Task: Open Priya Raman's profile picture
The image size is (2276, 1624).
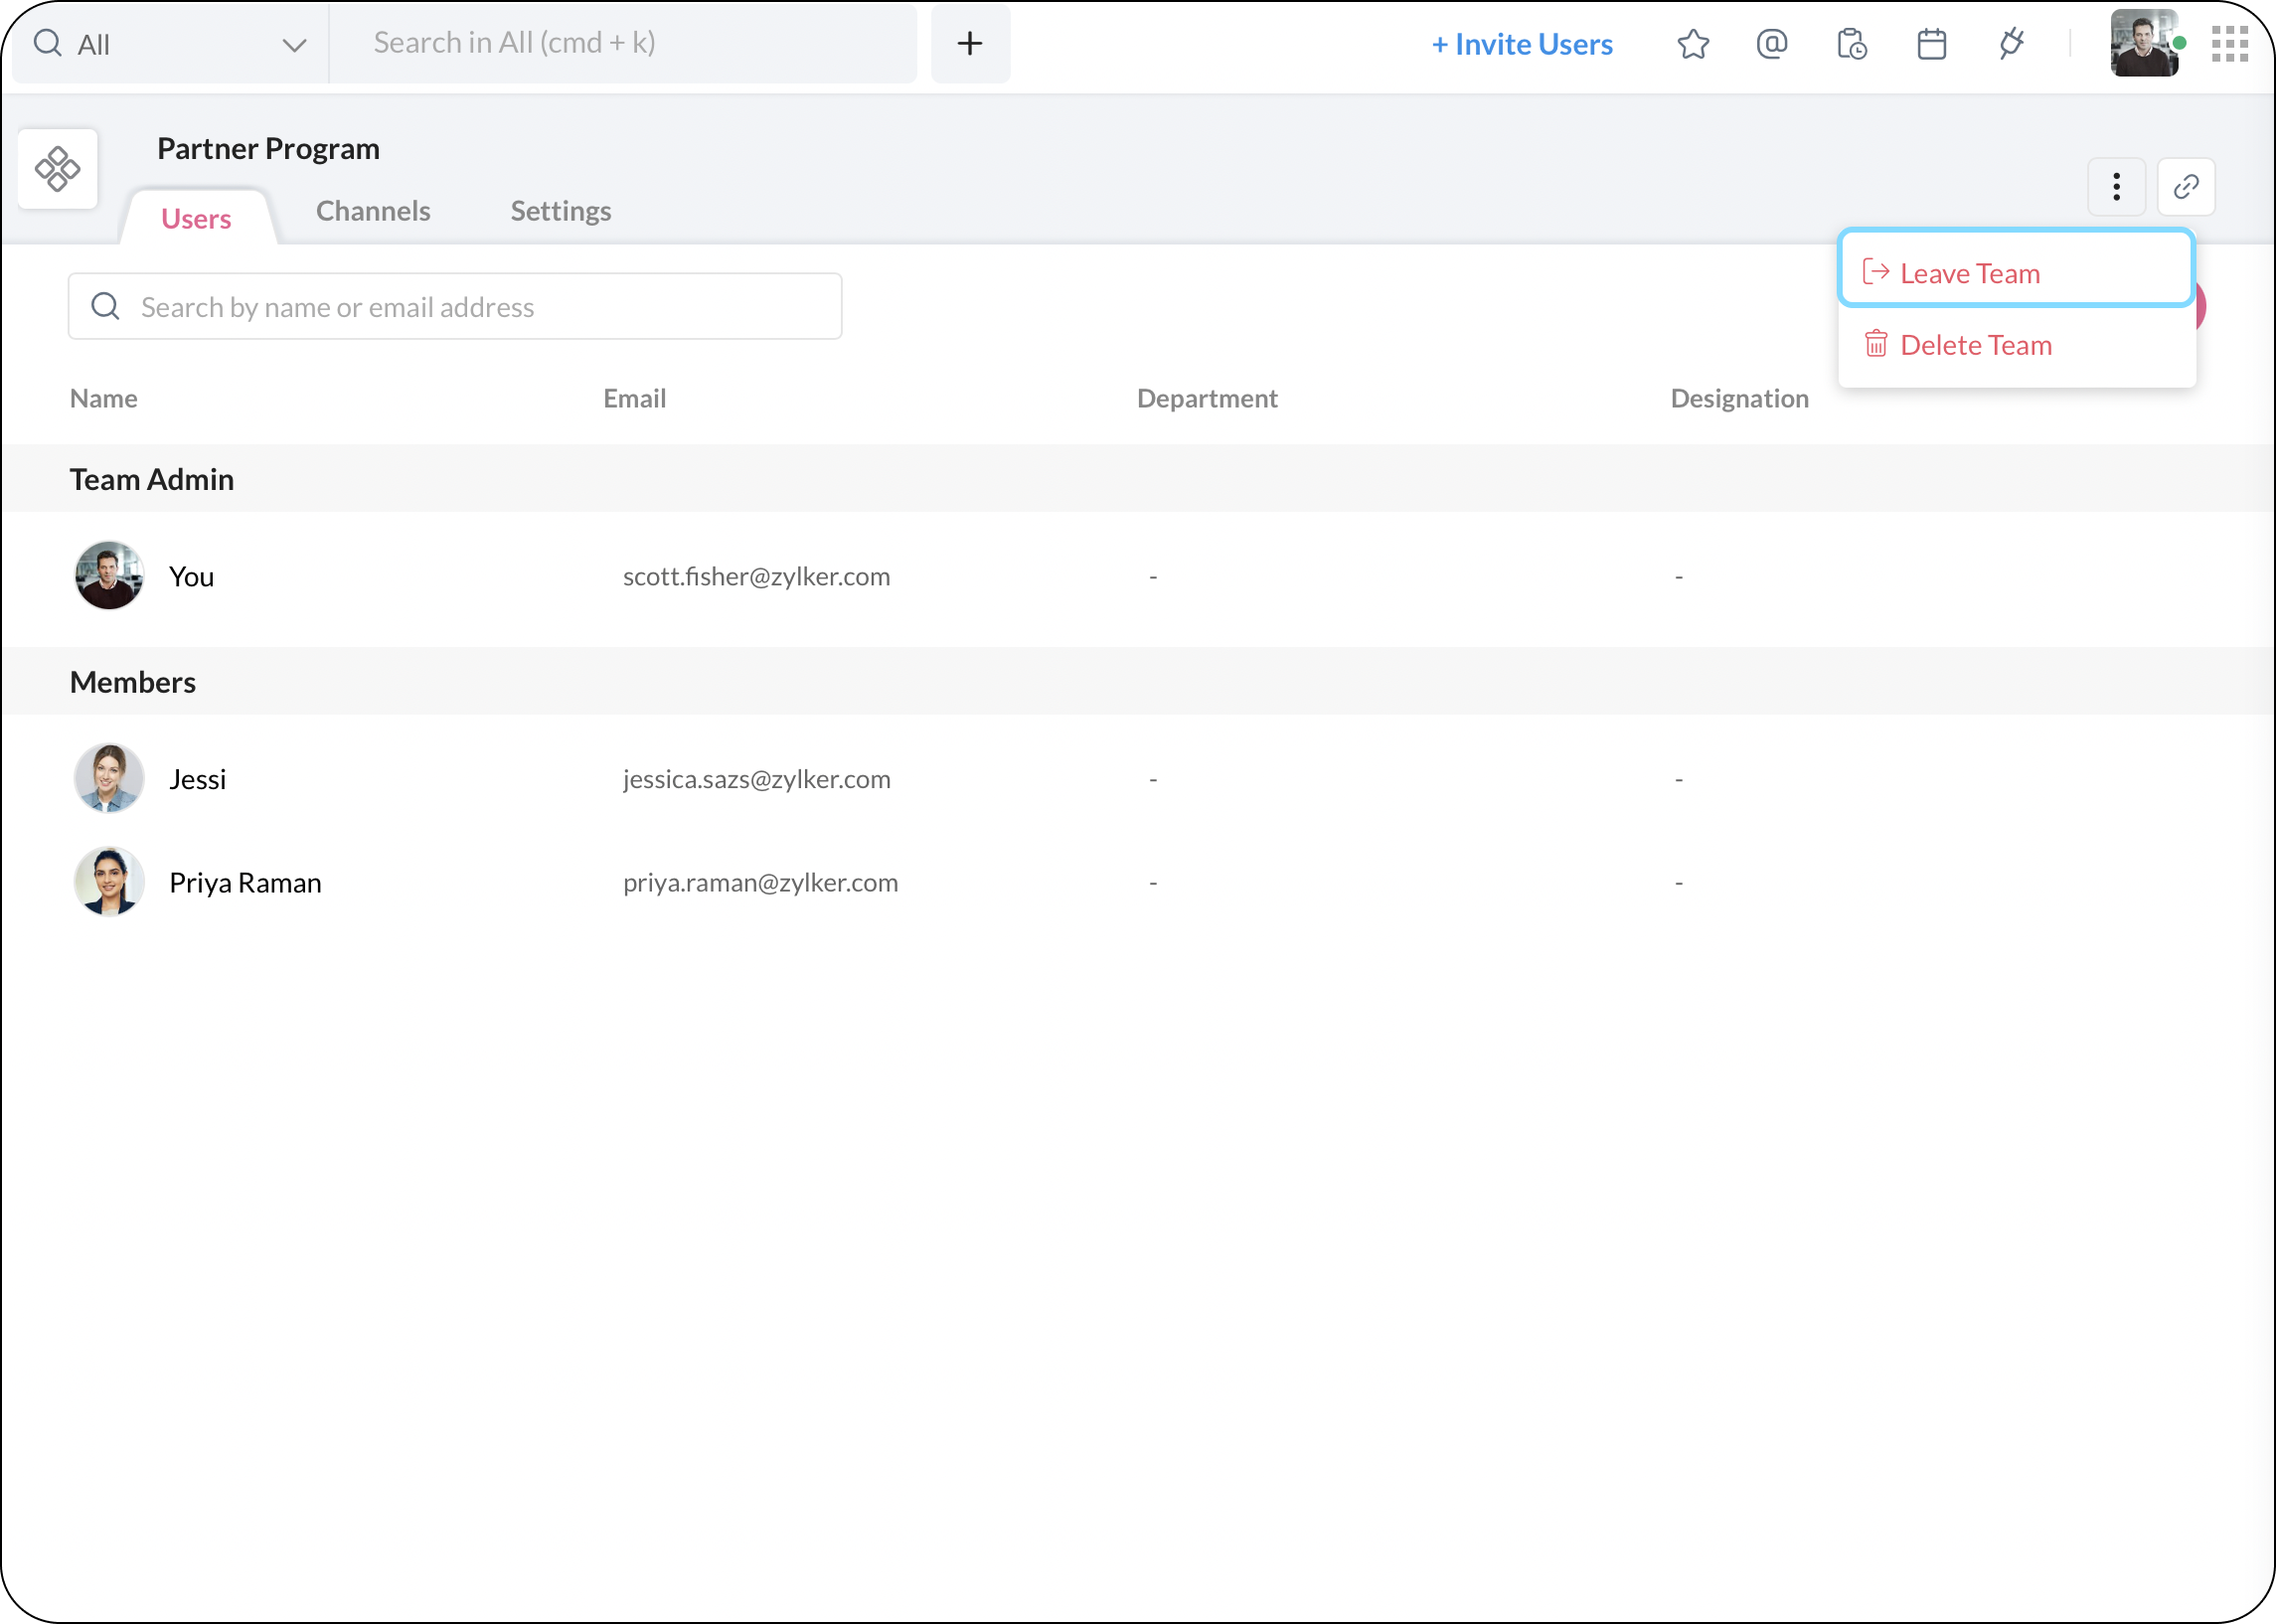Action: pos(109,882)
